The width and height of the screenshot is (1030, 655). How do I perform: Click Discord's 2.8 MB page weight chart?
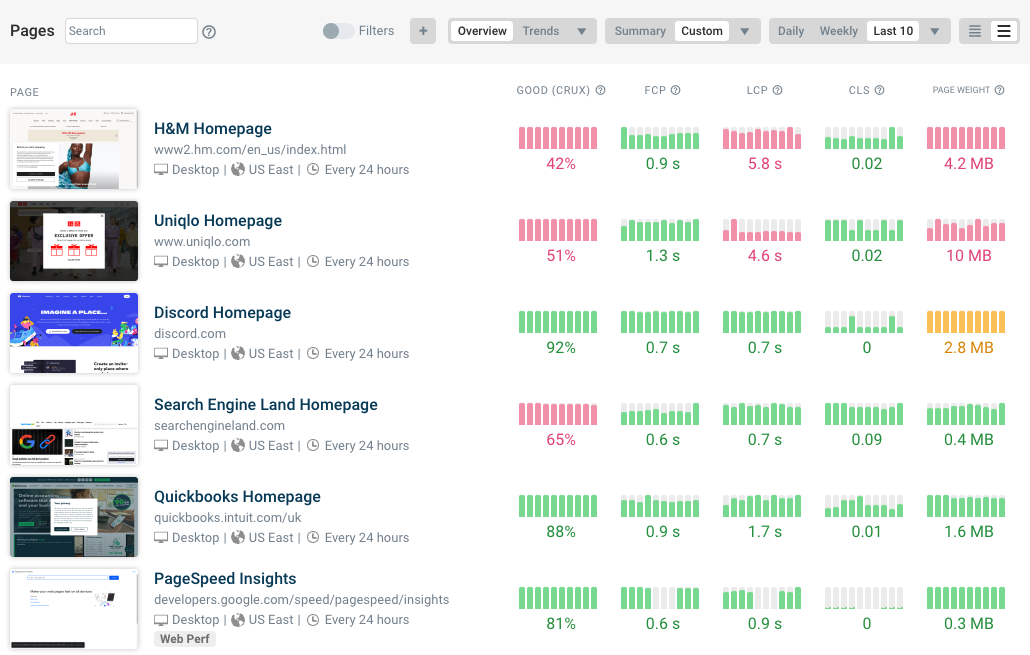point(966,322)
